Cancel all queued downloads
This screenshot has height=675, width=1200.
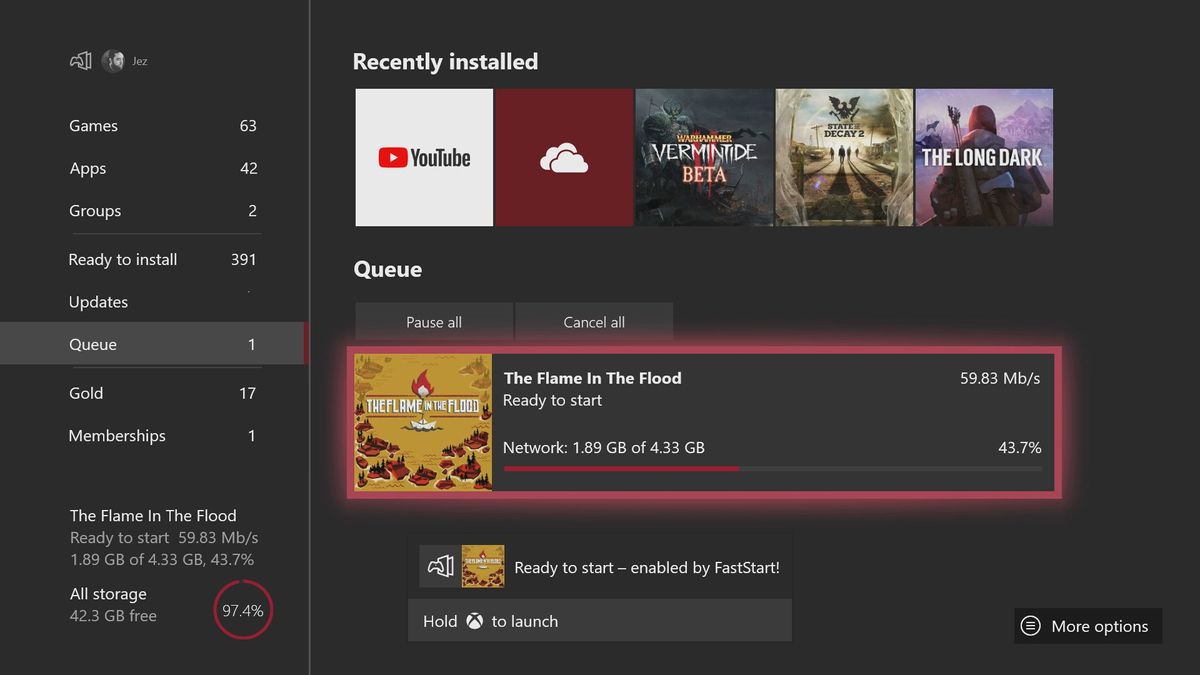point(594,322)
